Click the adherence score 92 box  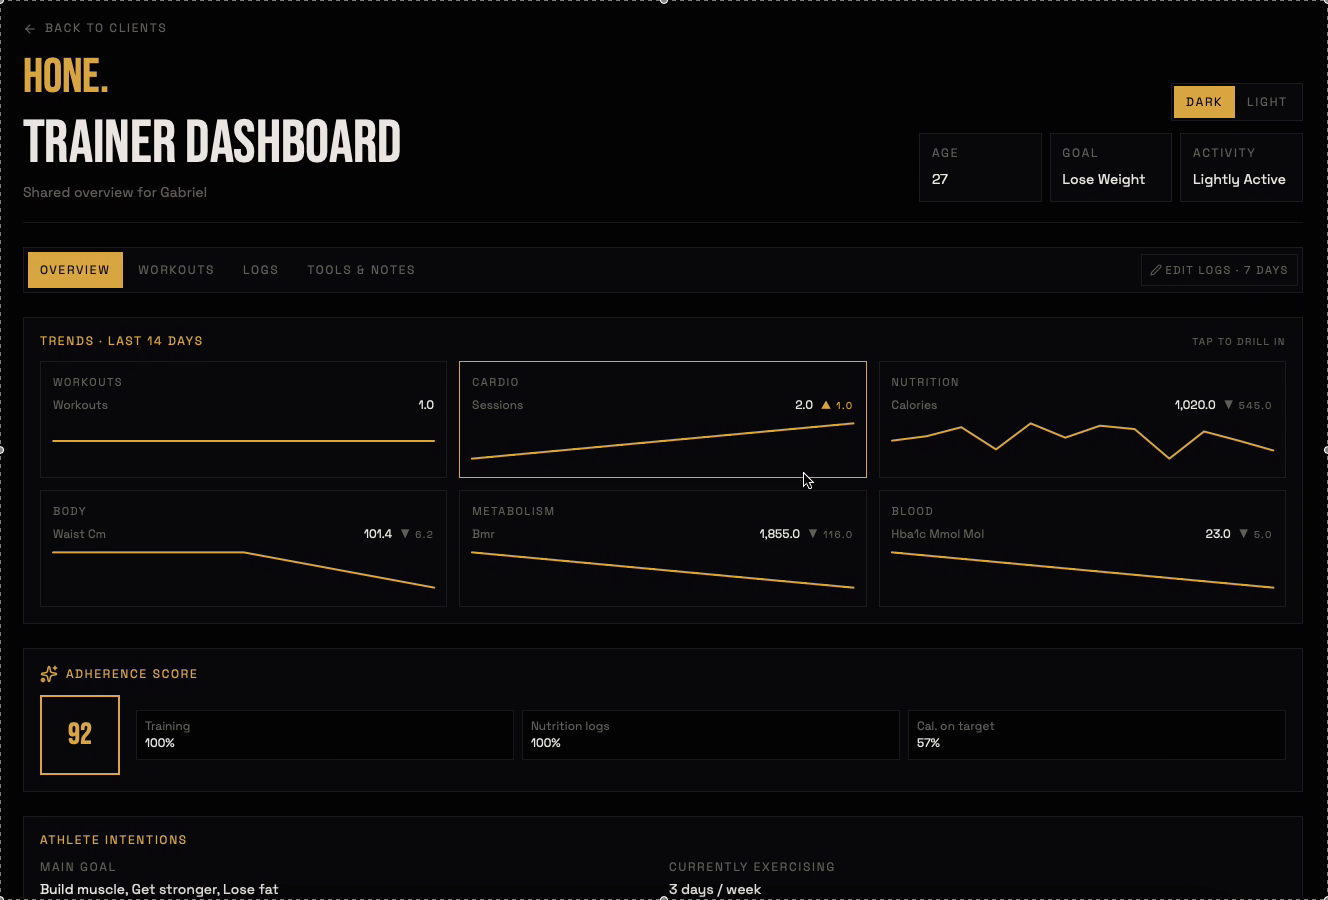click(x=80, y=735)
